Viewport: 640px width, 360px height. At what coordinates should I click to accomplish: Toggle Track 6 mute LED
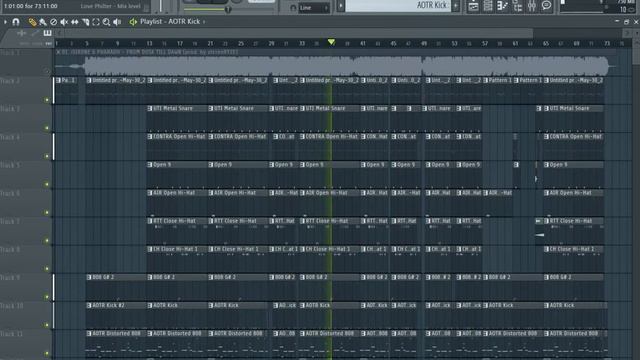[x=47, y=212]
